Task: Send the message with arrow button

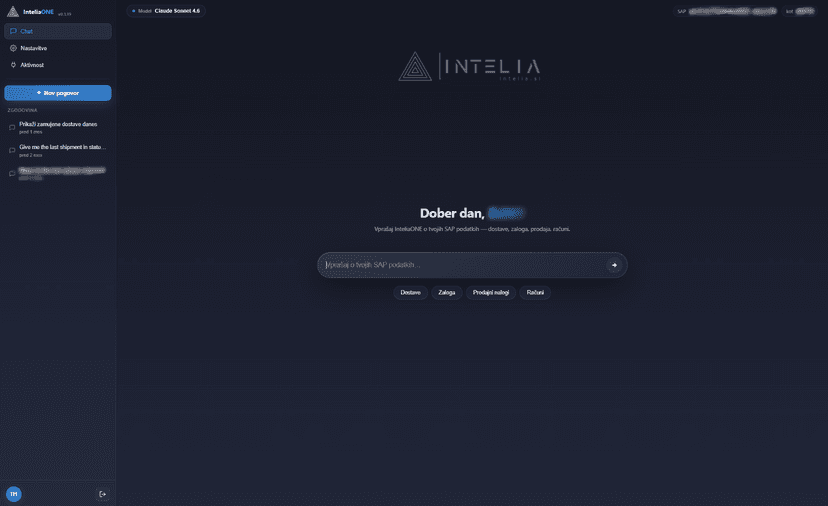Action: click(x=614, y=265)
